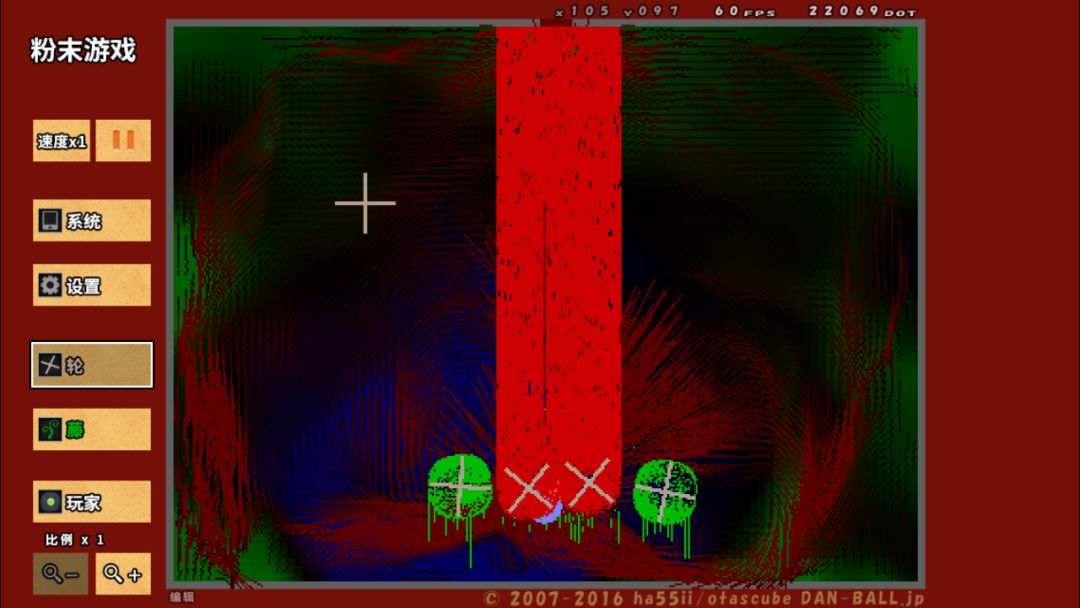
Task: Select the 轮 wheel element
Action: (92, 365)
